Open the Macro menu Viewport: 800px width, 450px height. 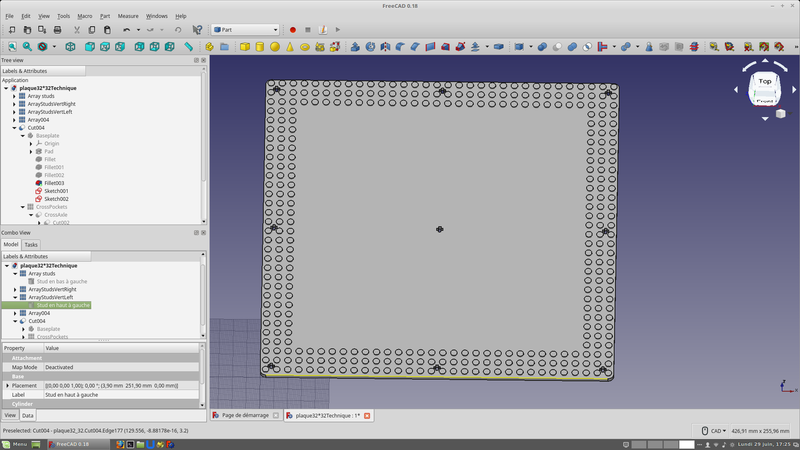point(85,16)
